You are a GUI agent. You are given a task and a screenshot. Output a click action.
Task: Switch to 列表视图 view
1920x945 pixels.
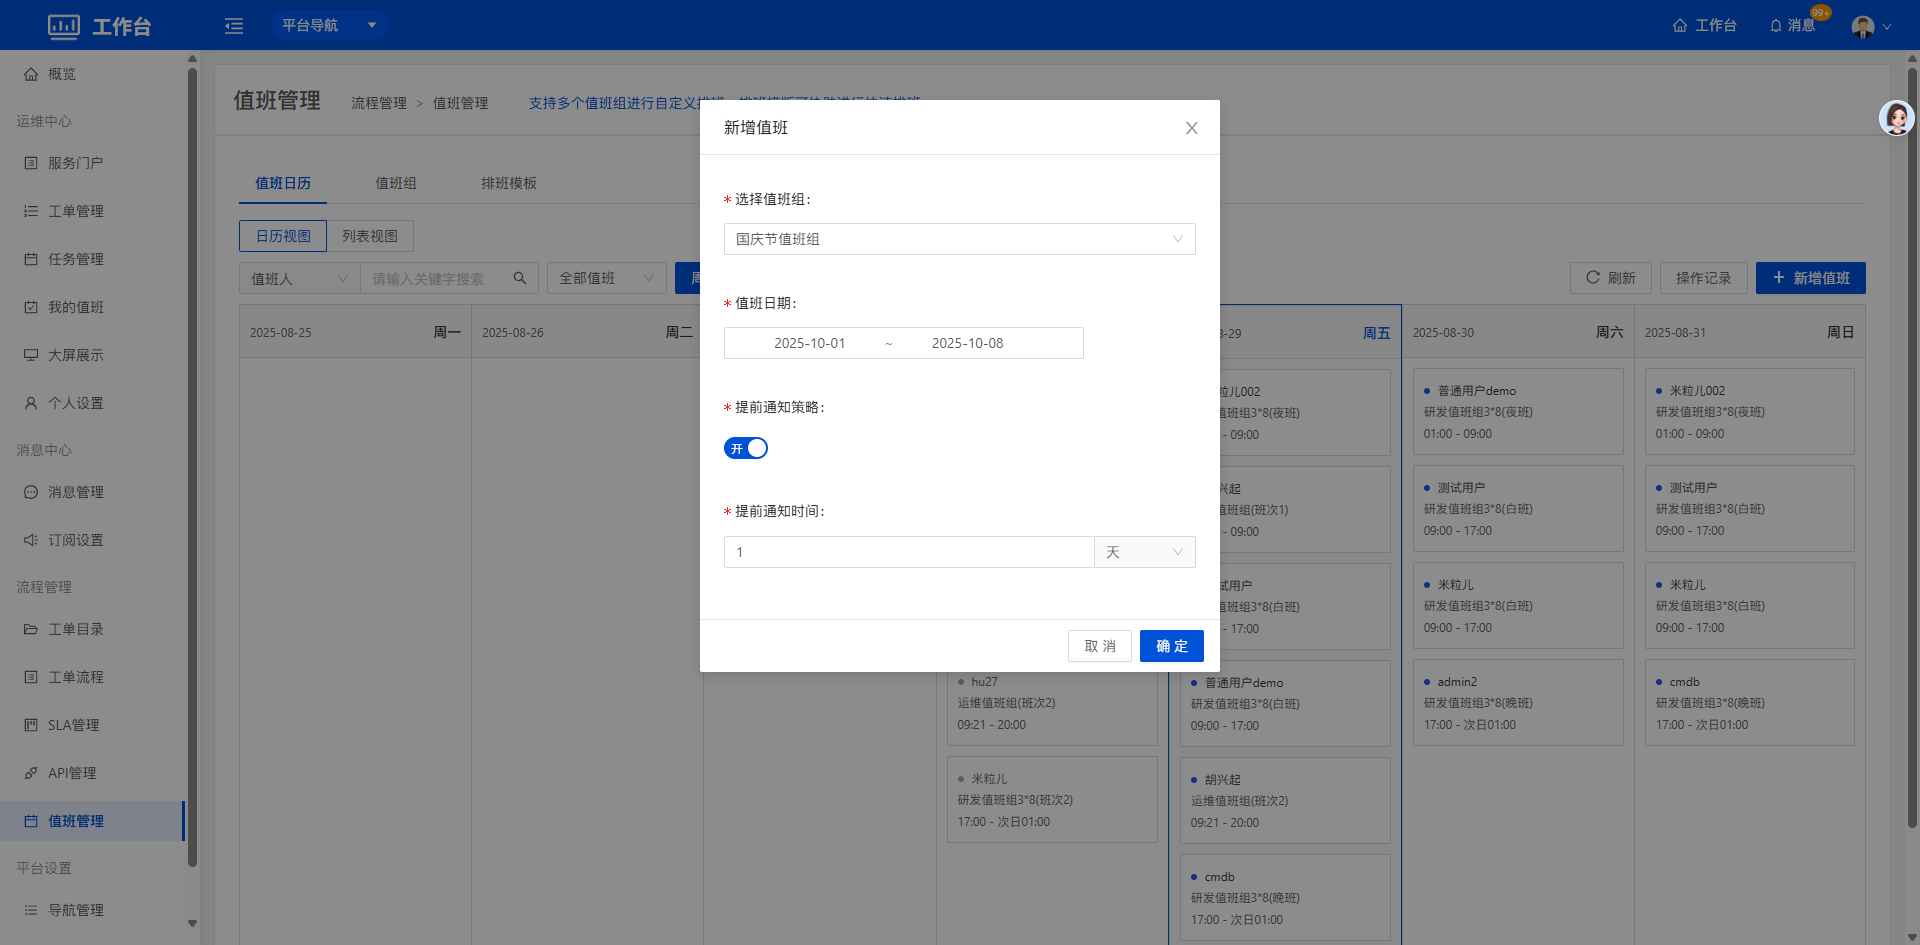370,236
